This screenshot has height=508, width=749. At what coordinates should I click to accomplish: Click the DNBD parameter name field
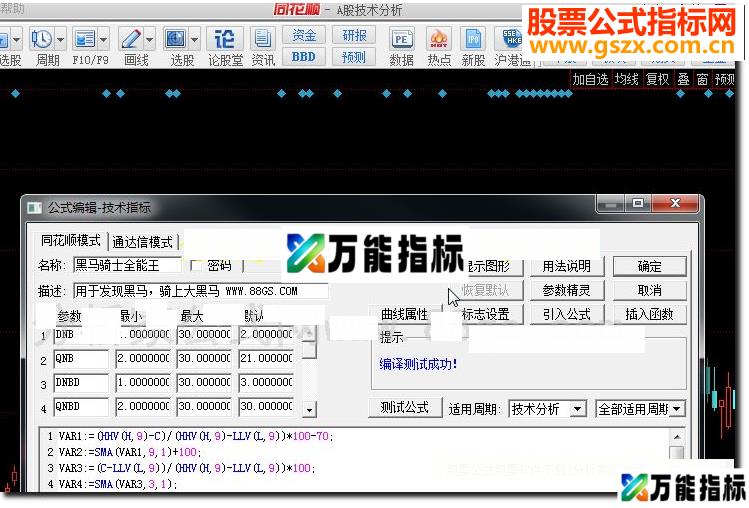(x=81, y=382)
